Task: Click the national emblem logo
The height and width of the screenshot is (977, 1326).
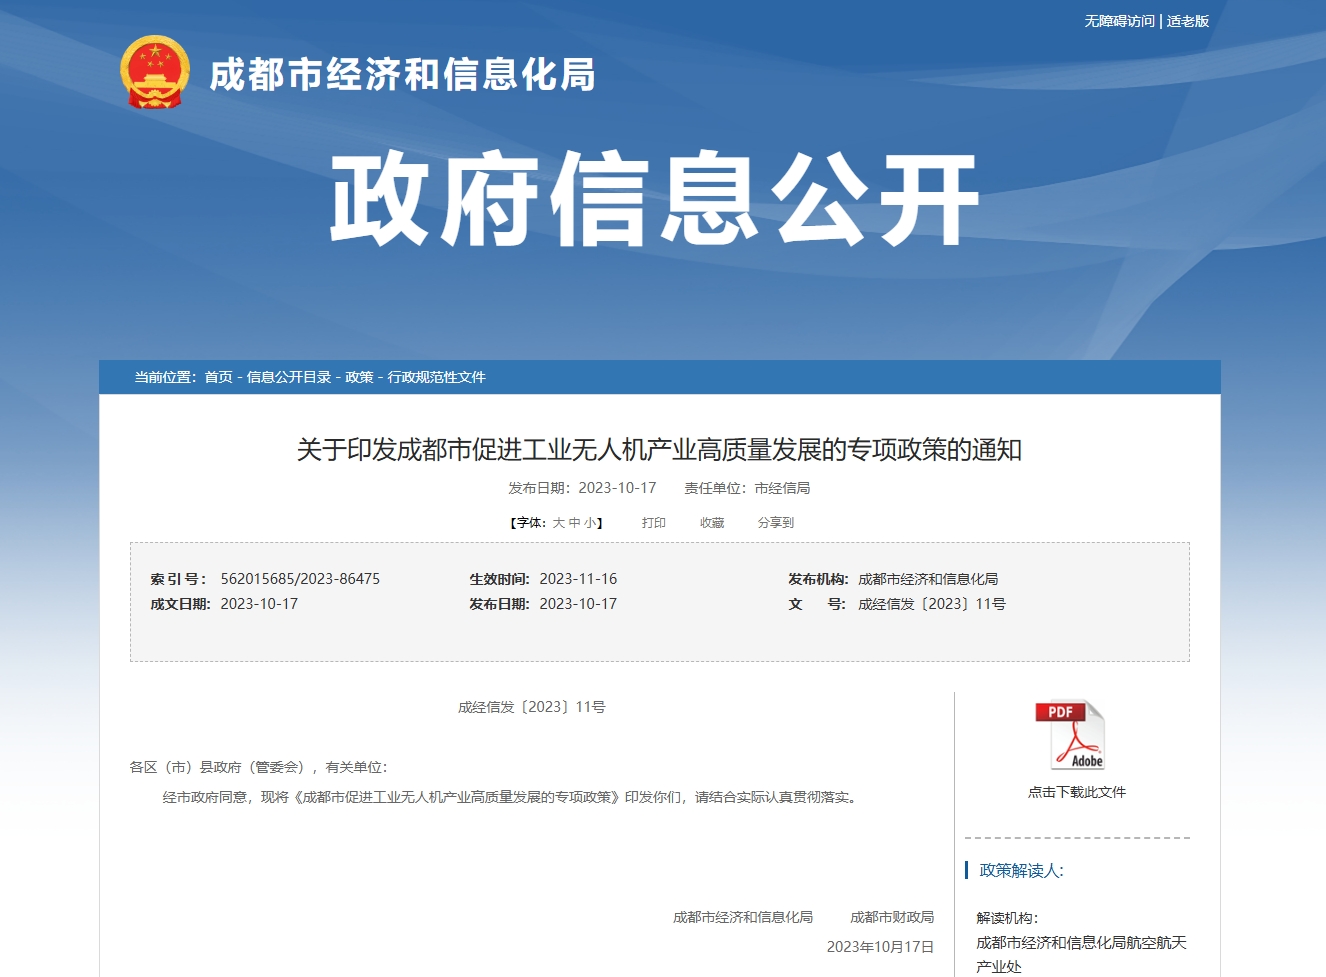Action: click(155, 72)
